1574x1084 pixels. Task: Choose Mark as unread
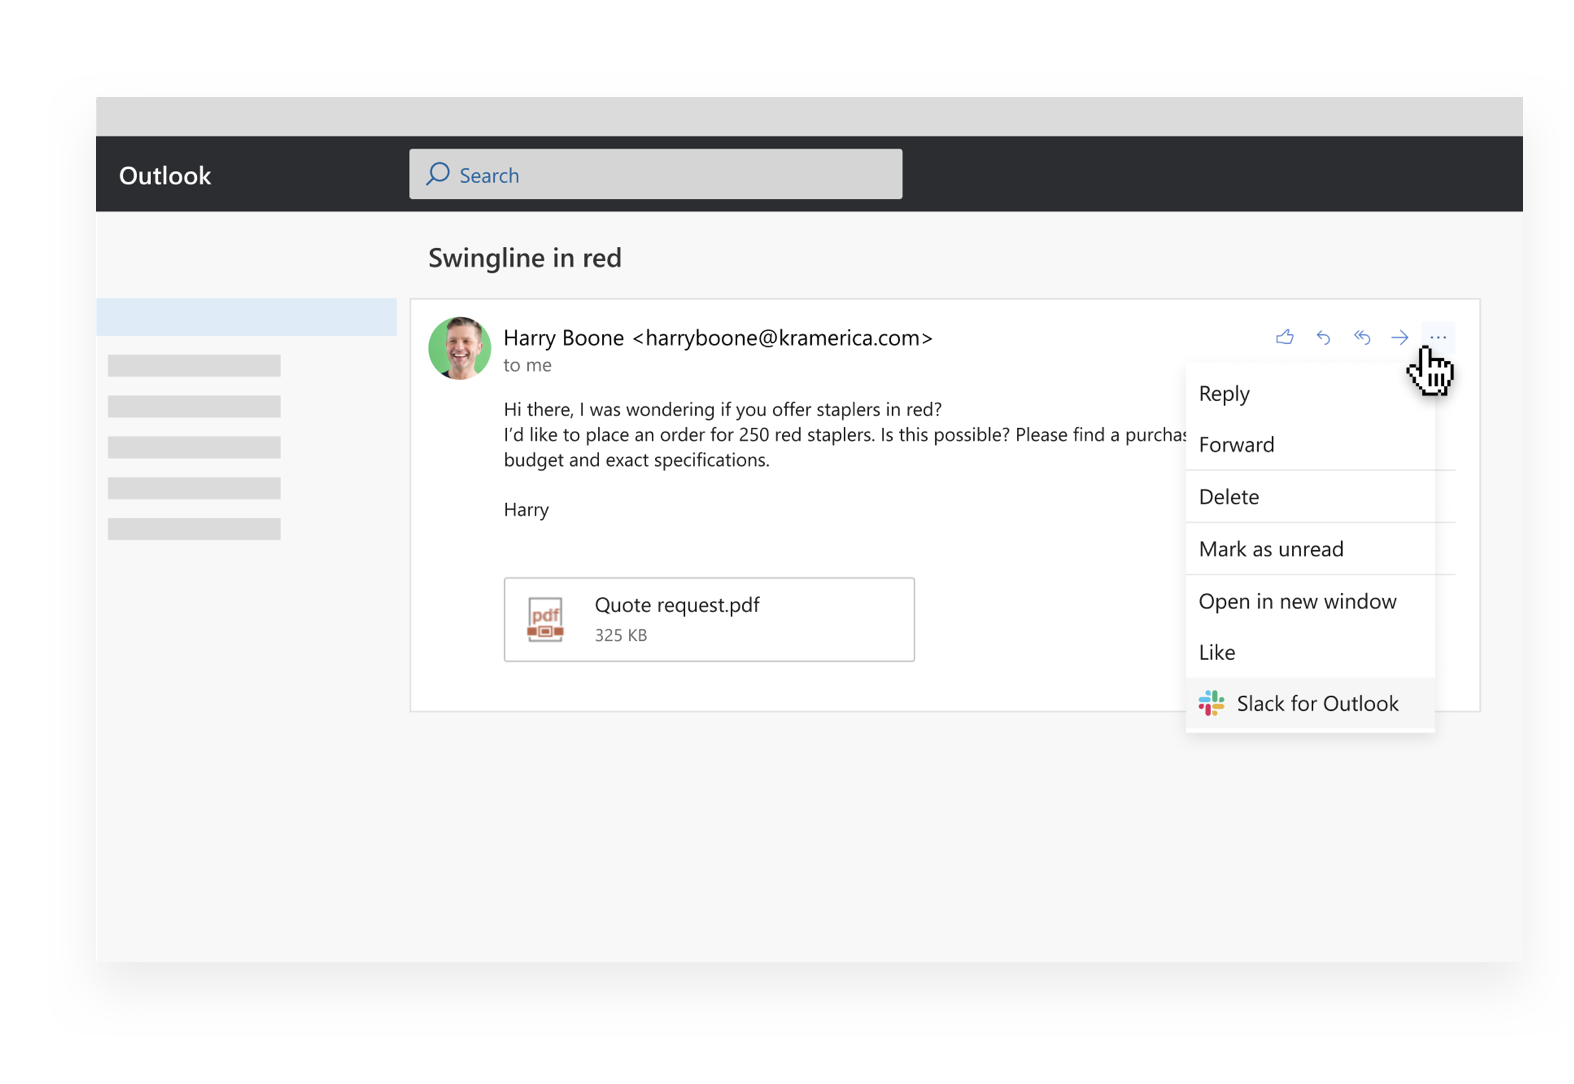[1310, 548]
